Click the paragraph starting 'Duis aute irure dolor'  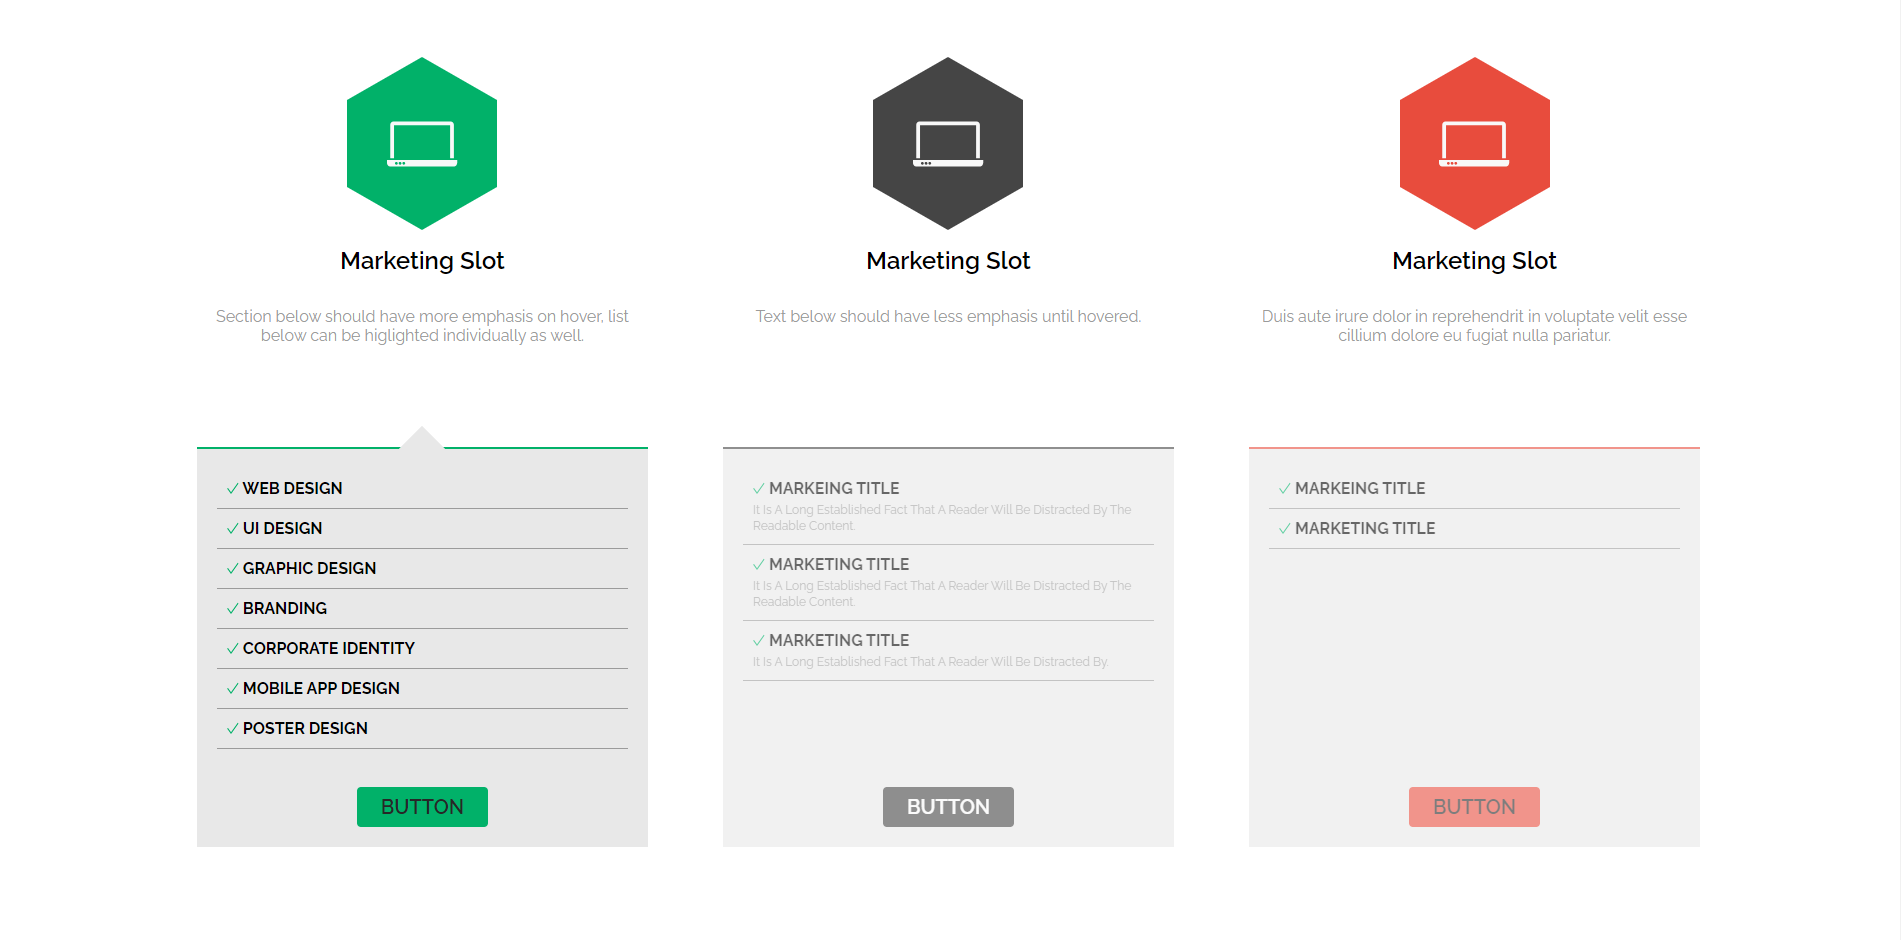pos(1474,326)
